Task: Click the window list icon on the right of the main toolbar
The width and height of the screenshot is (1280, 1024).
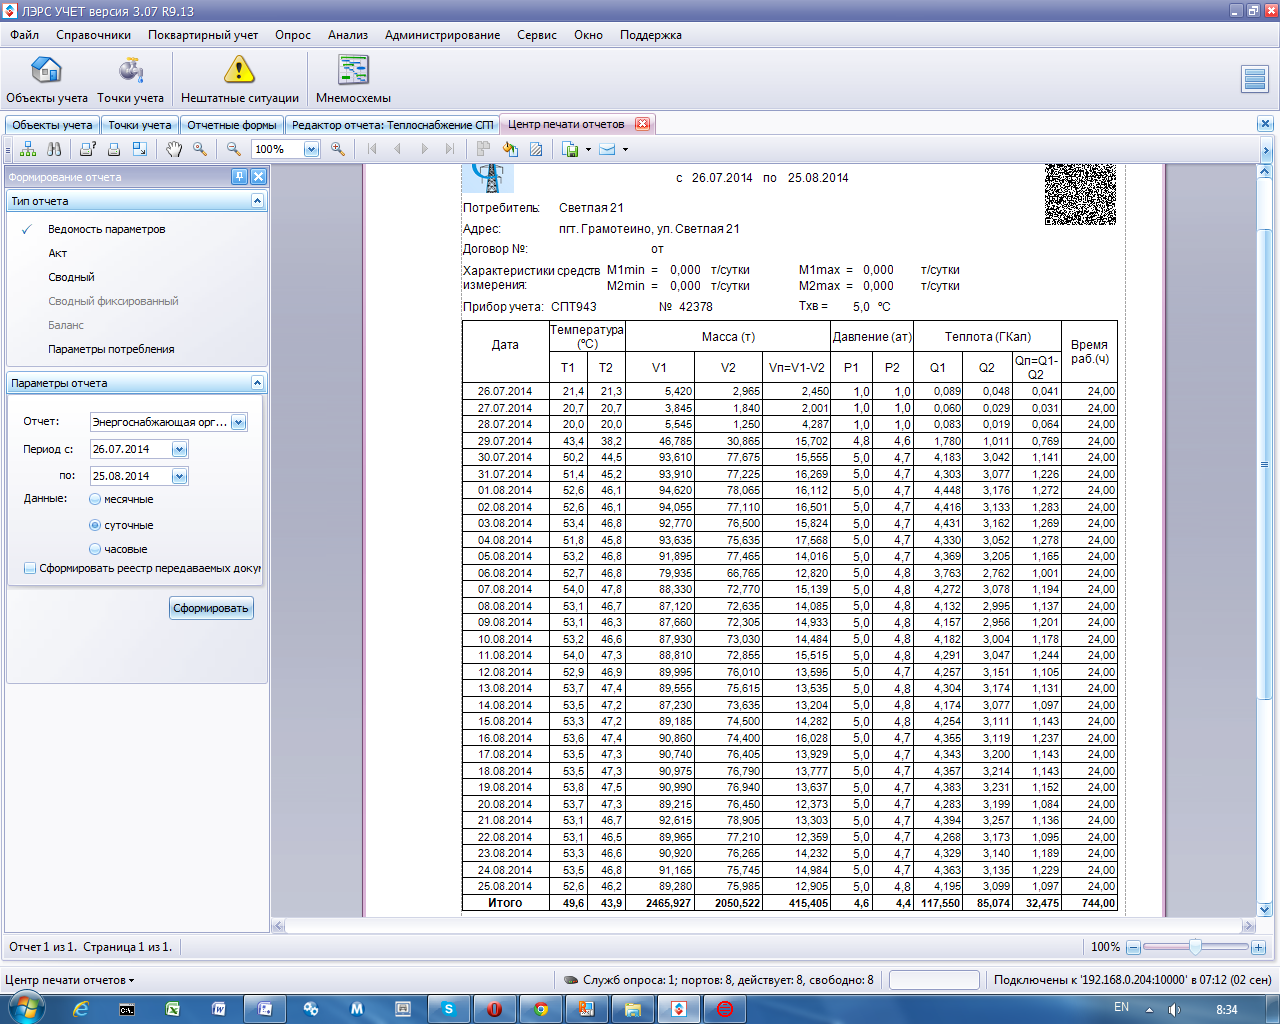Action: click(1254, 79)
